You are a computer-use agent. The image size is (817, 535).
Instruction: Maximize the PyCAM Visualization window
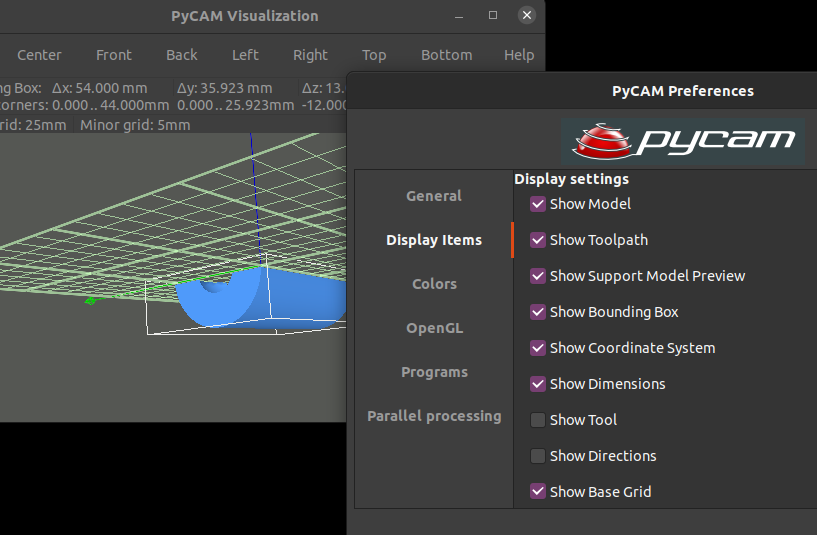coord(492,15)
